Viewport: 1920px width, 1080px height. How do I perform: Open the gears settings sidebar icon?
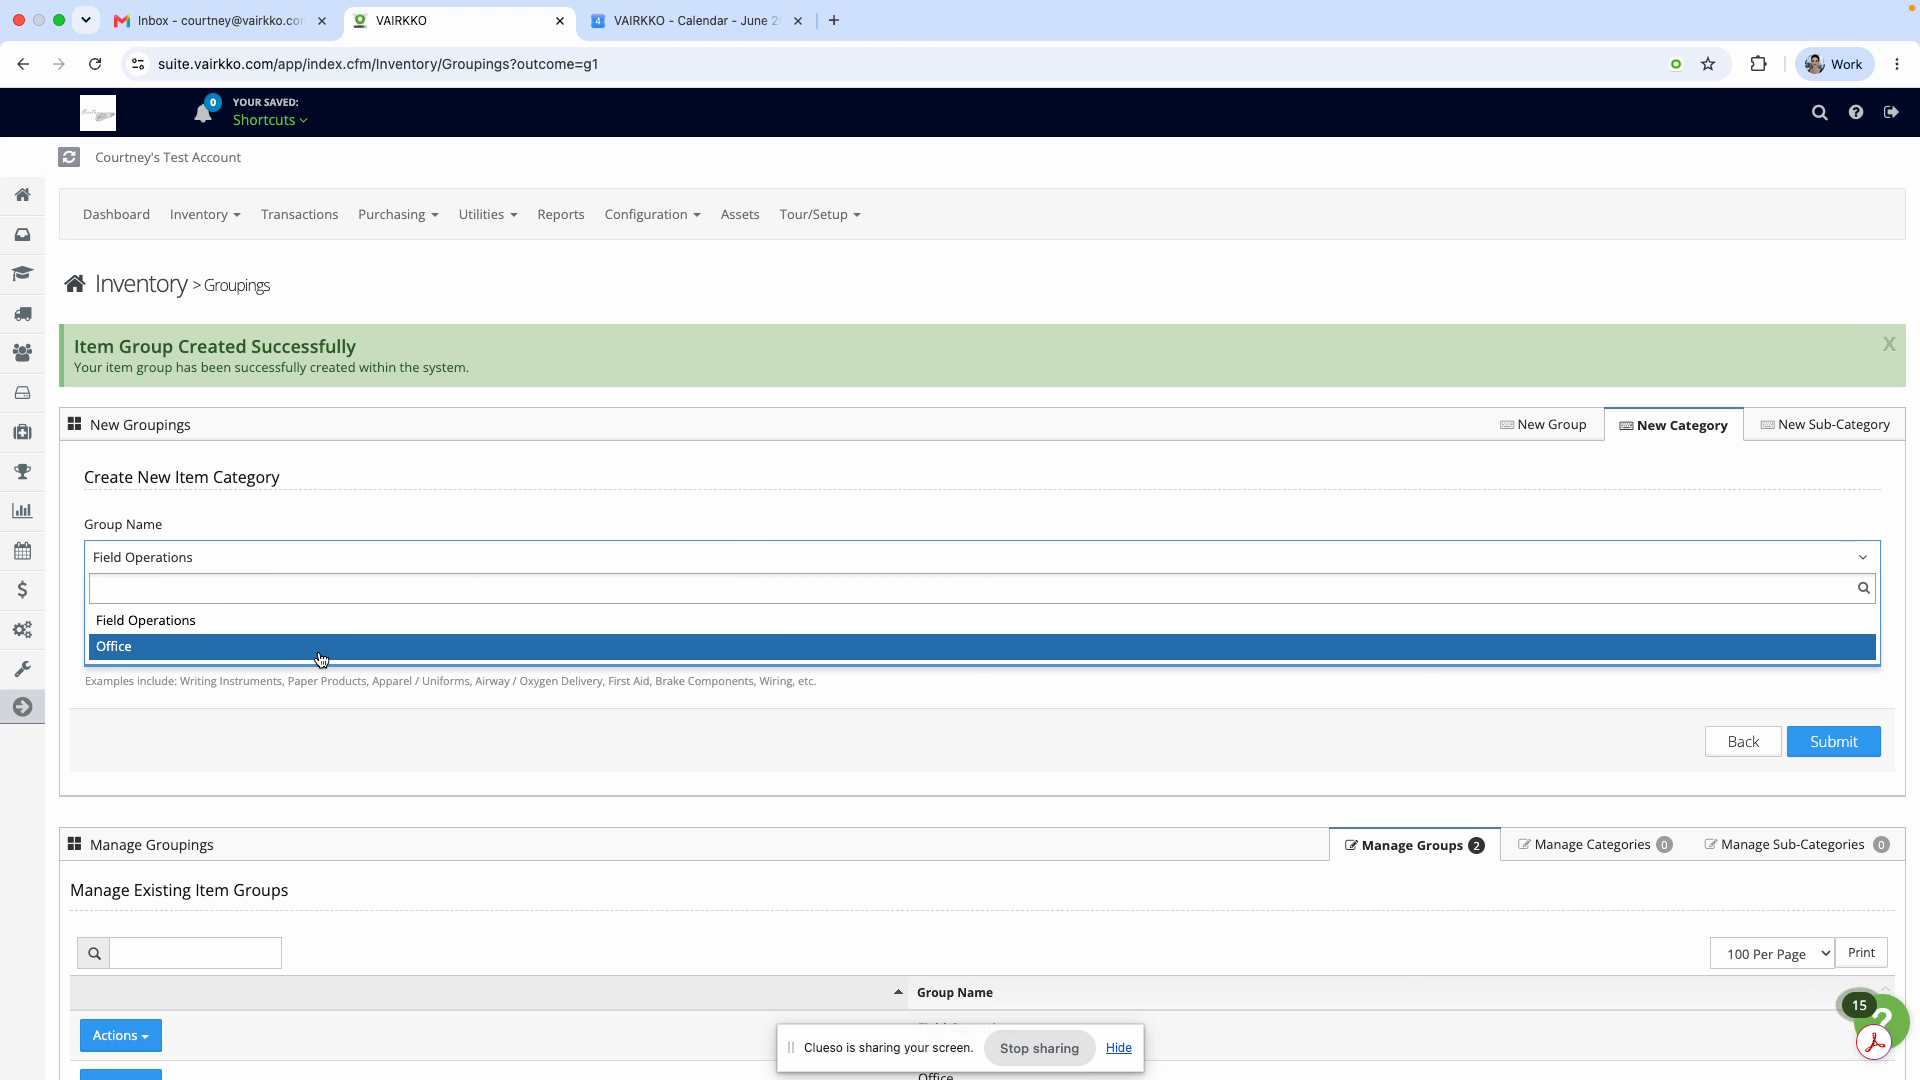(x=22, y=630)
